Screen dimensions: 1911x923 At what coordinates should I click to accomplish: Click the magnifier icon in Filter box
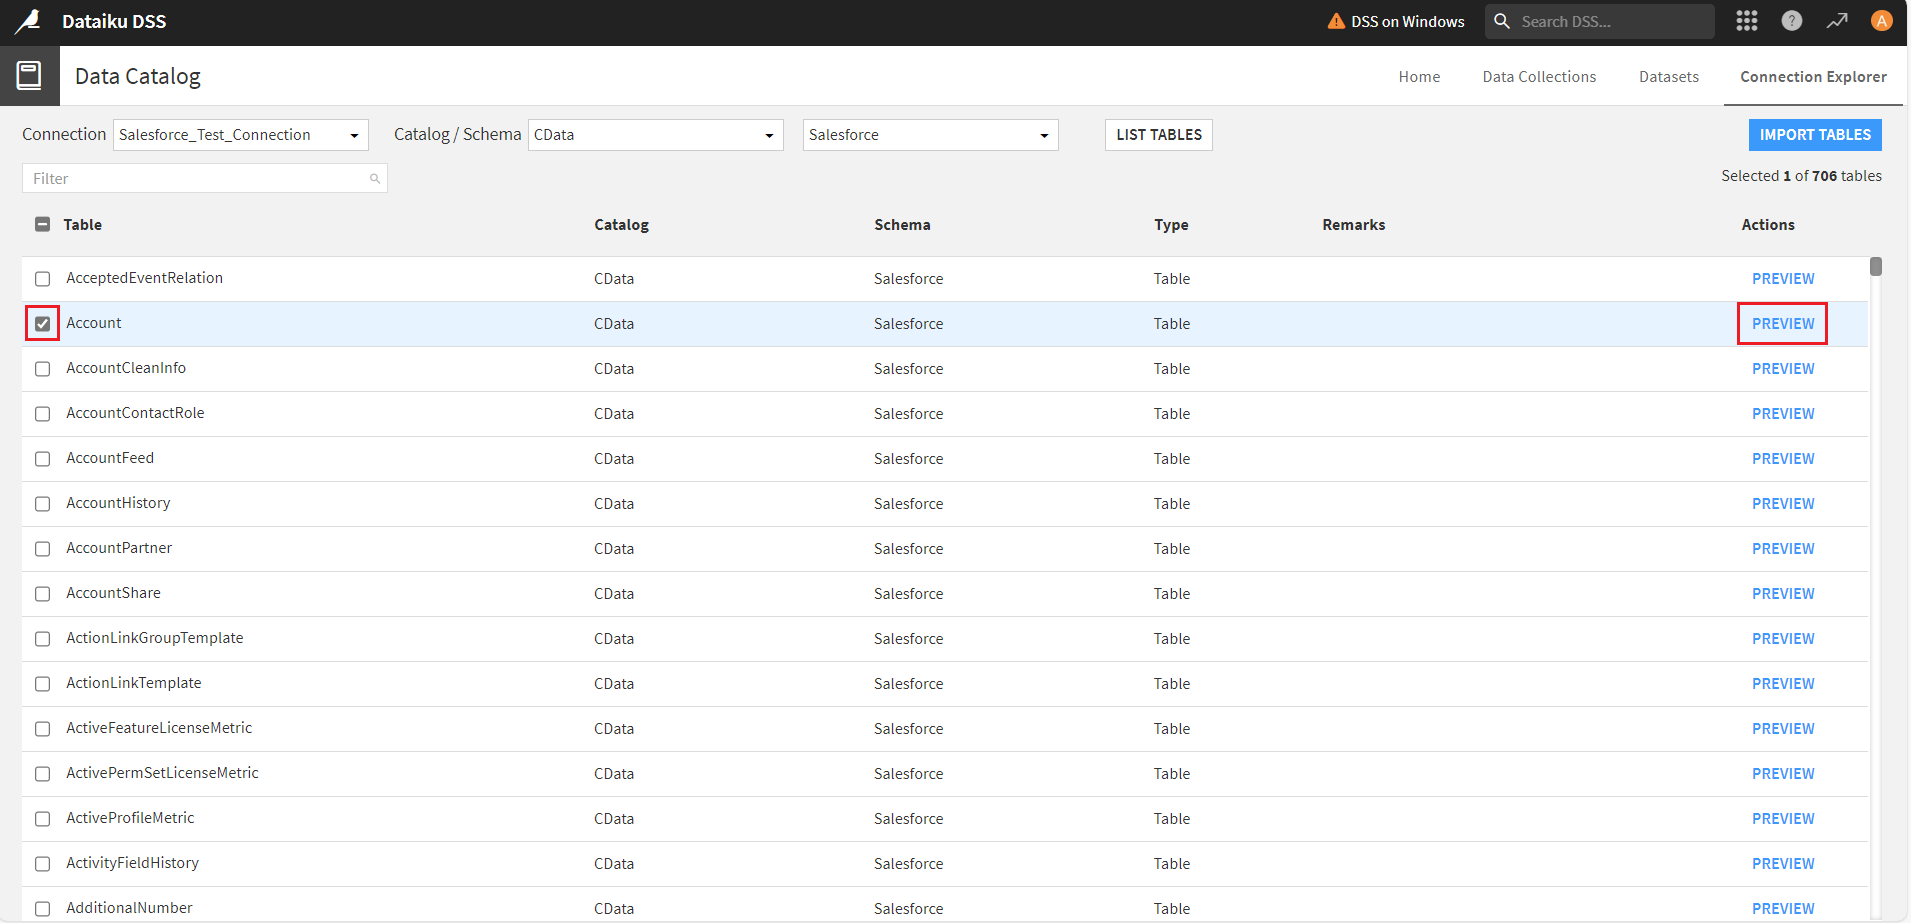click(375, 179)
